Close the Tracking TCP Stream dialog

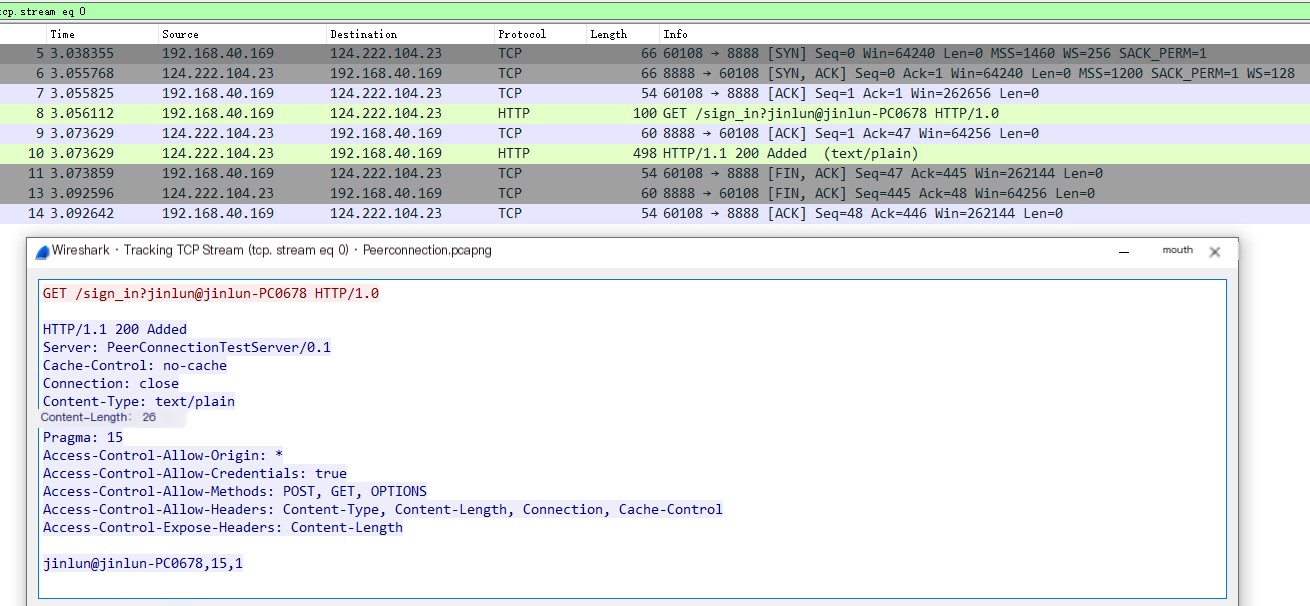click(x=1215, y=252)
